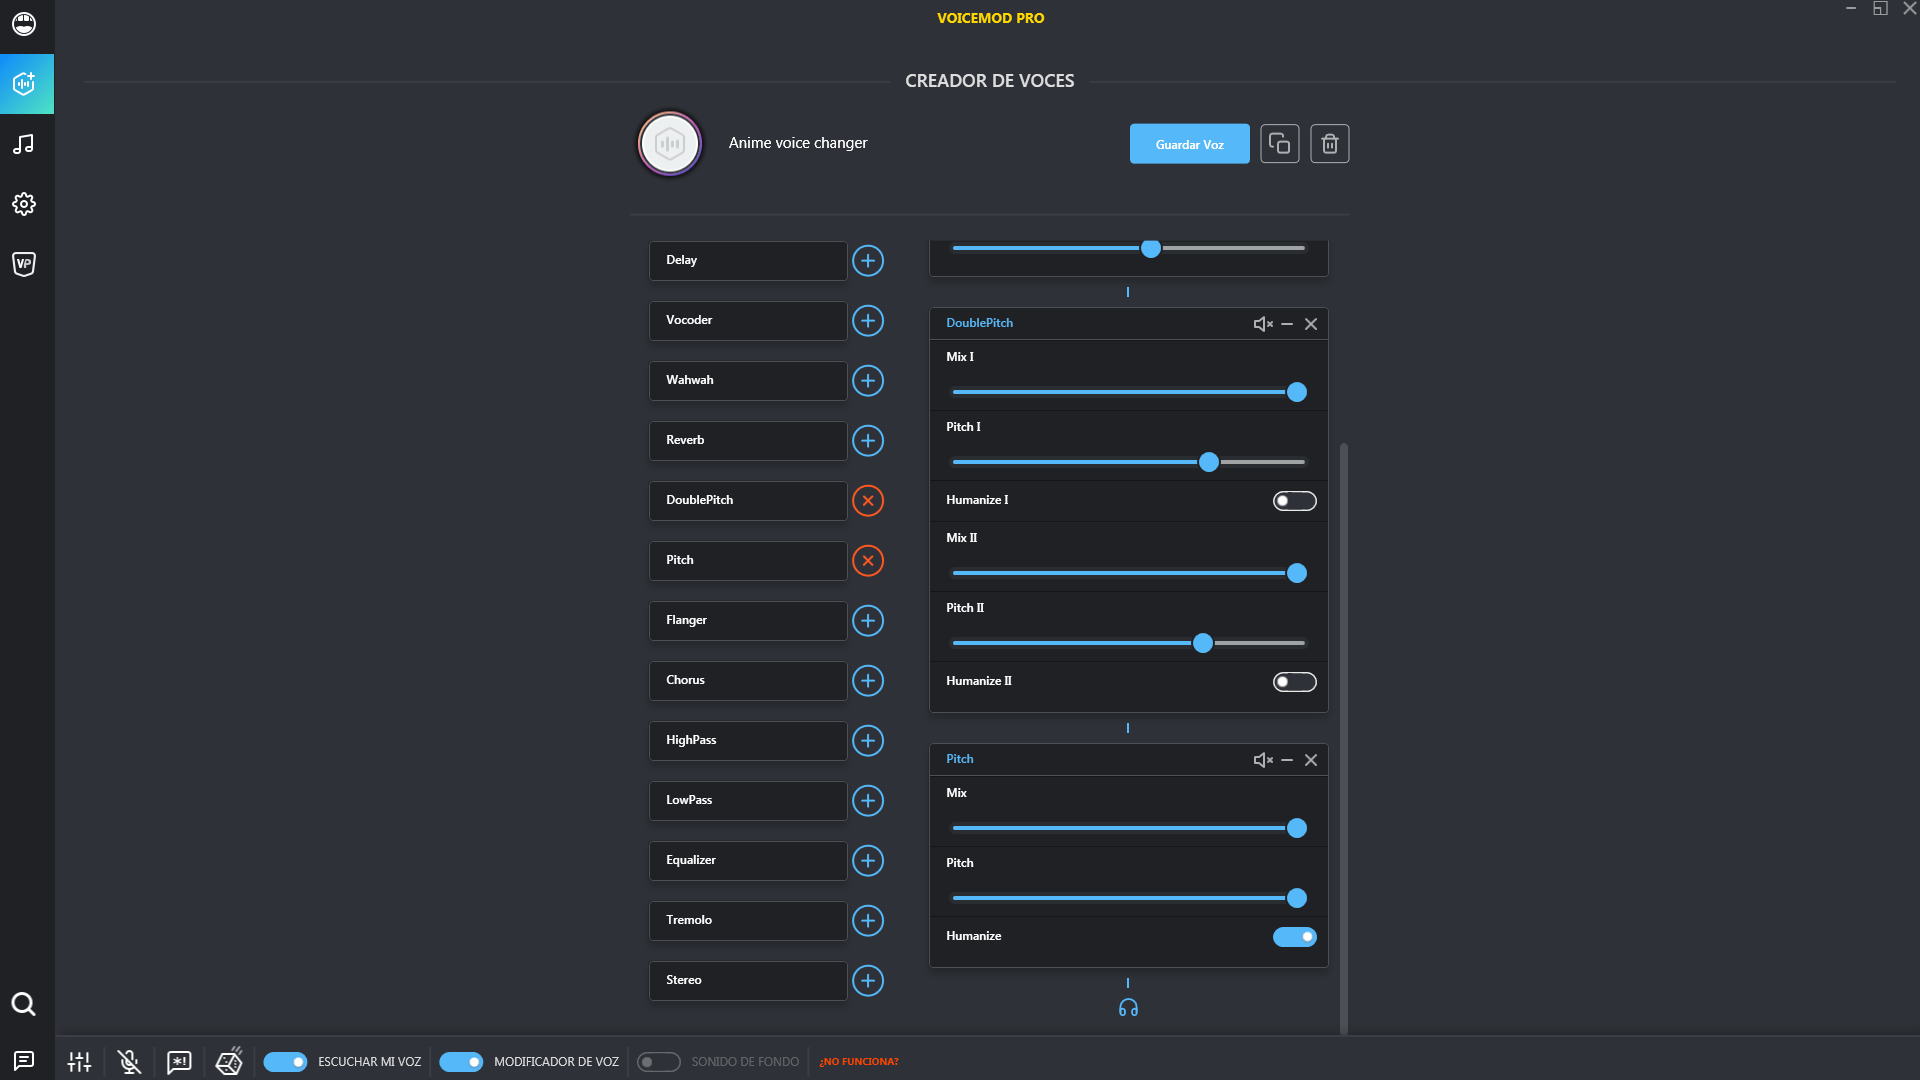Delete the voice with trash icon
This screenshot has height=1080, width=1920.
pos(1330,144)
